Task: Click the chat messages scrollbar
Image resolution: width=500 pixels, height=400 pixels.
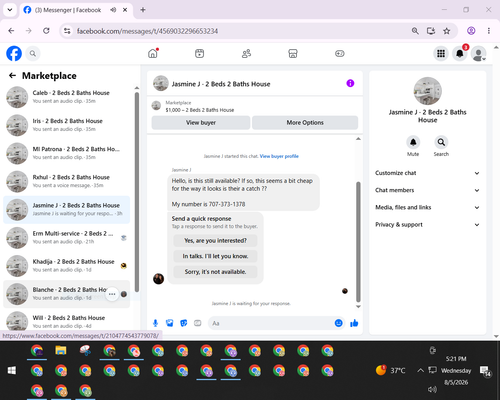Action: point(358,242)
